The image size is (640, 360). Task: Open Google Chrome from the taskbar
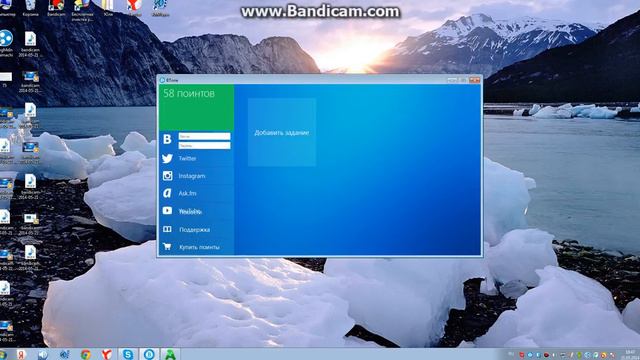click(85, 354)
